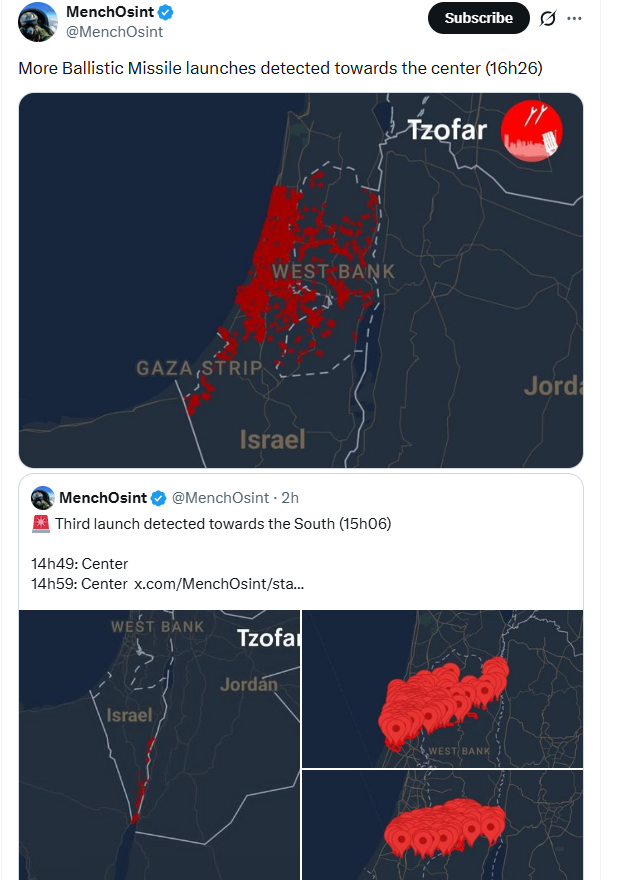Click the verified badge beside the top MenchOsint name
The height and width of the screenshot is (880, 629).
pyautogui.click(x=166, y=13)
